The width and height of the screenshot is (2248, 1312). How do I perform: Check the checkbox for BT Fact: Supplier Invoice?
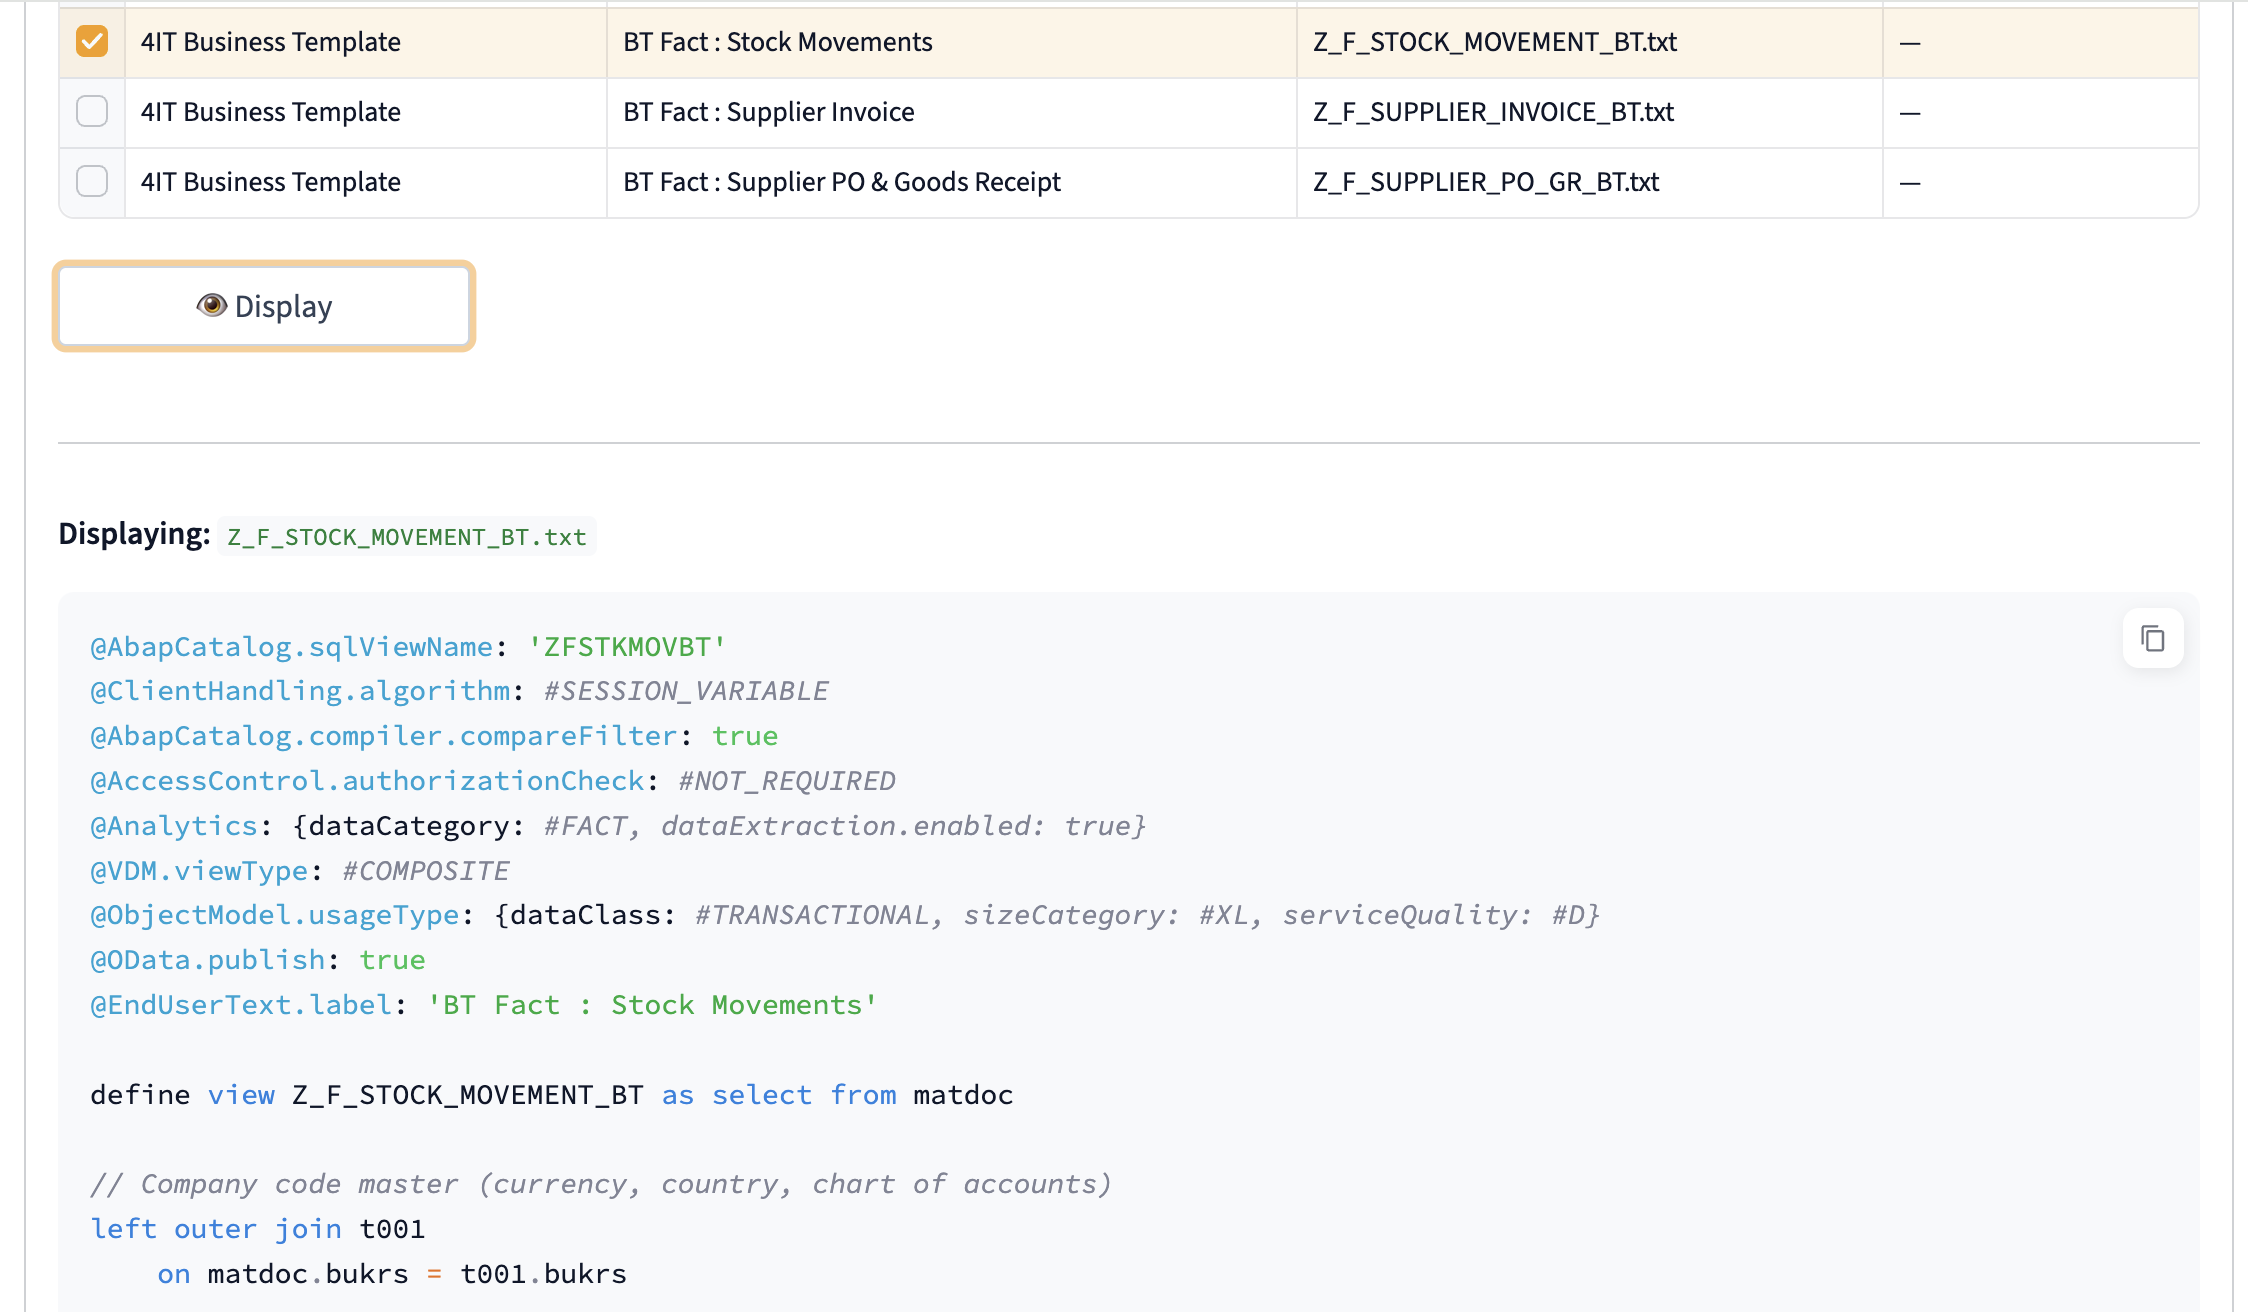(x=91, y=111)
